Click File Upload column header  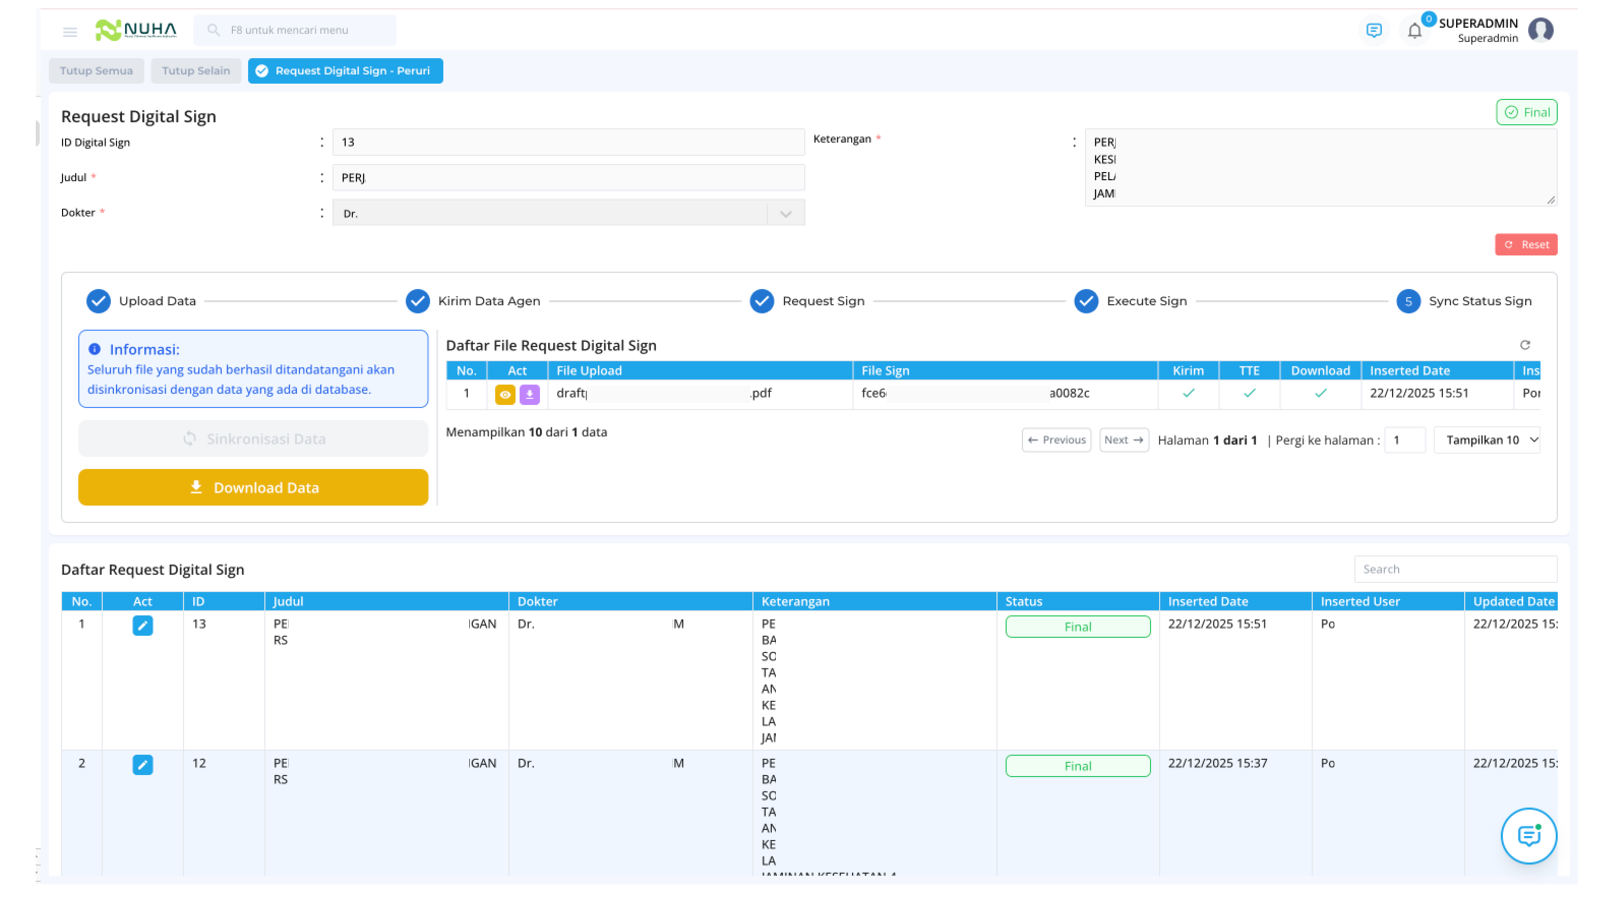pyautogui.click(x=700, y=371)
